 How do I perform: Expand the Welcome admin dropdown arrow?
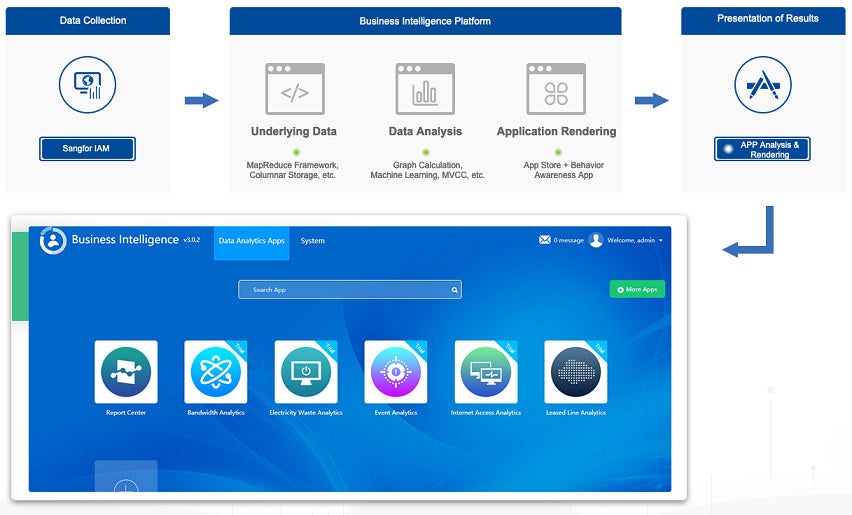661,240
